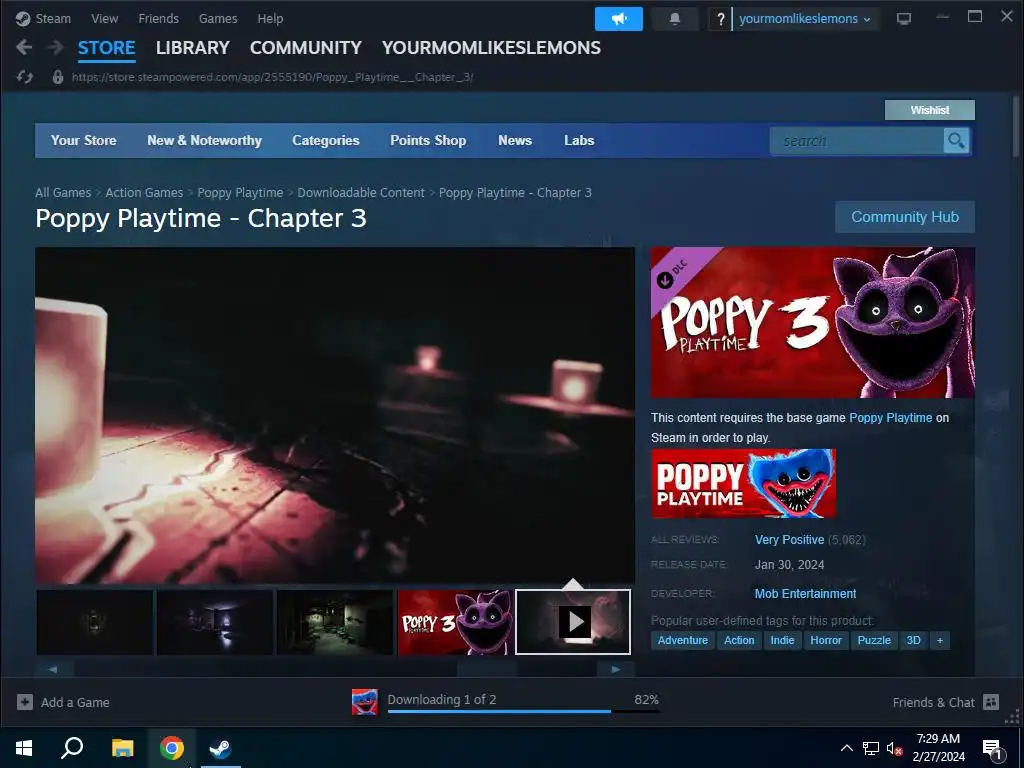
Task: Open the Very Positive reviews link
Action: [790, 540]
